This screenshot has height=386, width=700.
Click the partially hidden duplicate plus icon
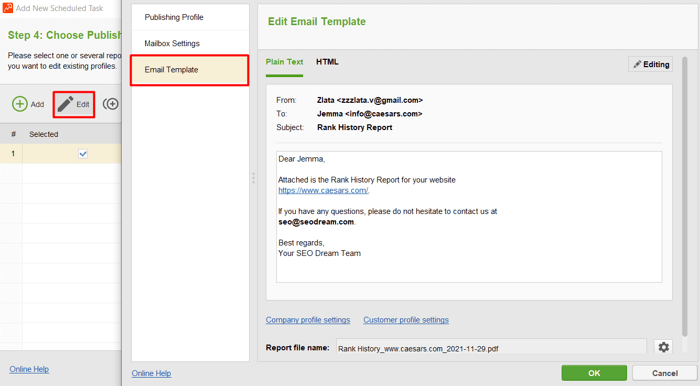coord(111,104)
